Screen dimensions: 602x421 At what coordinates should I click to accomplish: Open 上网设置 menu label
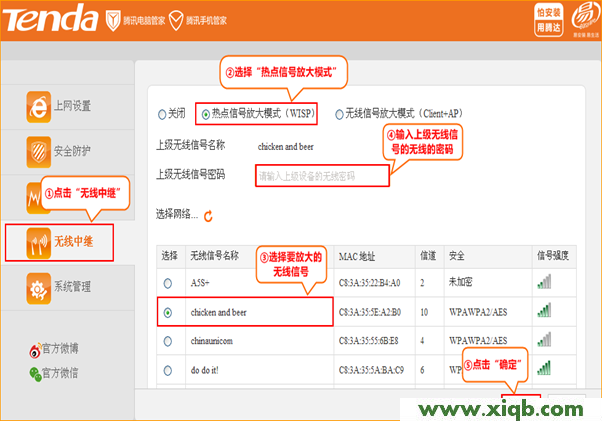73,106
